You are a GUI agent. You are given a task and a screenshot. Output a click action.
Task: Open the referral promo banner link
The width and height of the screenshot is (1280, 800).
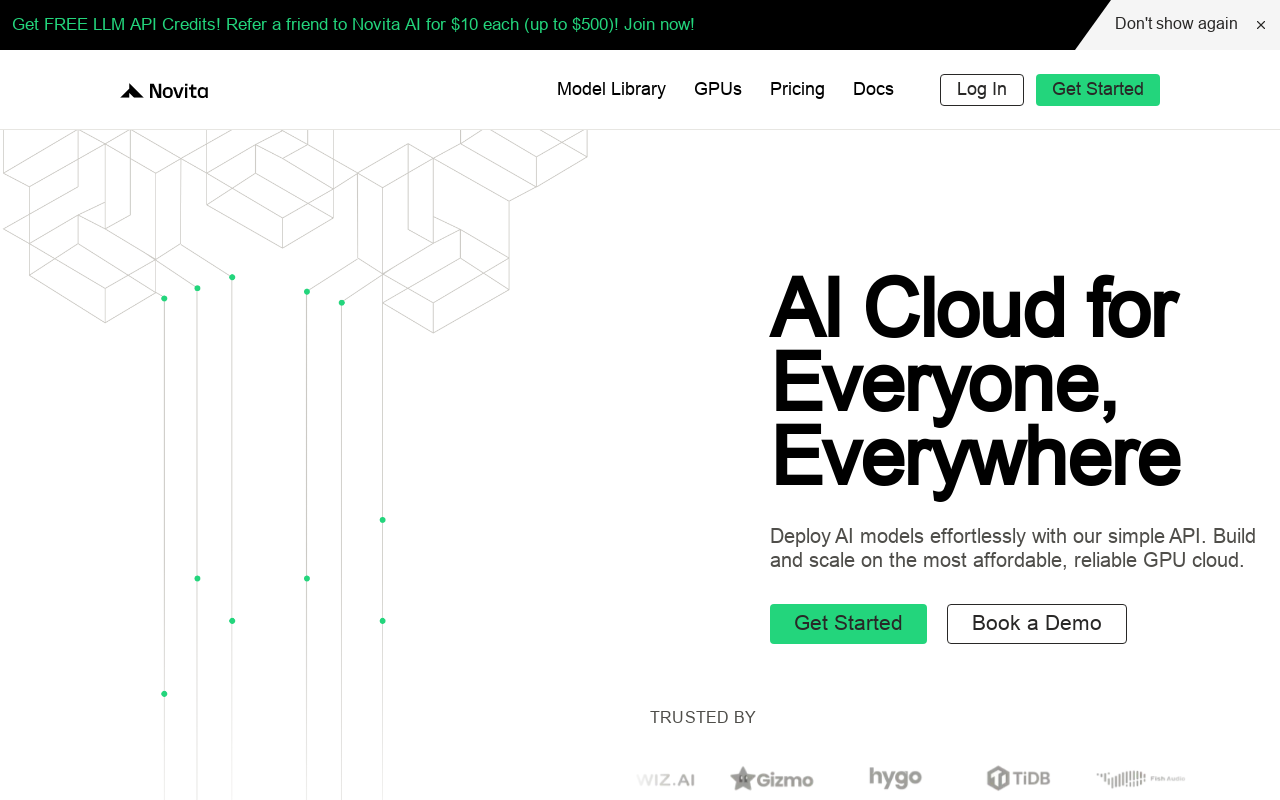tap(353, 24)
